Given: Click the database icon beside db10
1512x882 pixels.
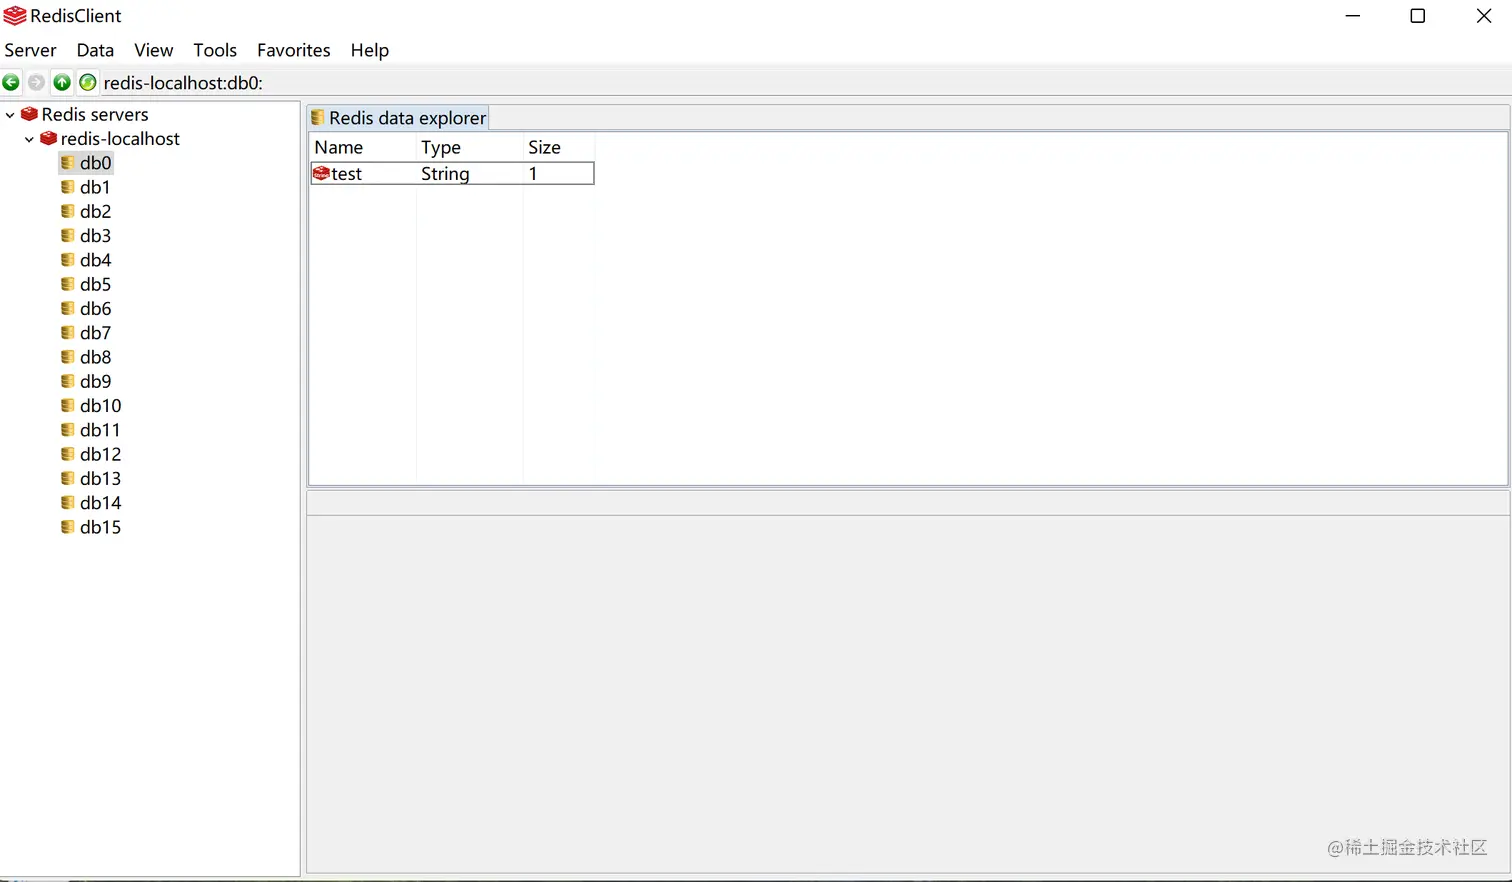Looking at the screenshot, I should pyautogui.click(x=68, y=405).
